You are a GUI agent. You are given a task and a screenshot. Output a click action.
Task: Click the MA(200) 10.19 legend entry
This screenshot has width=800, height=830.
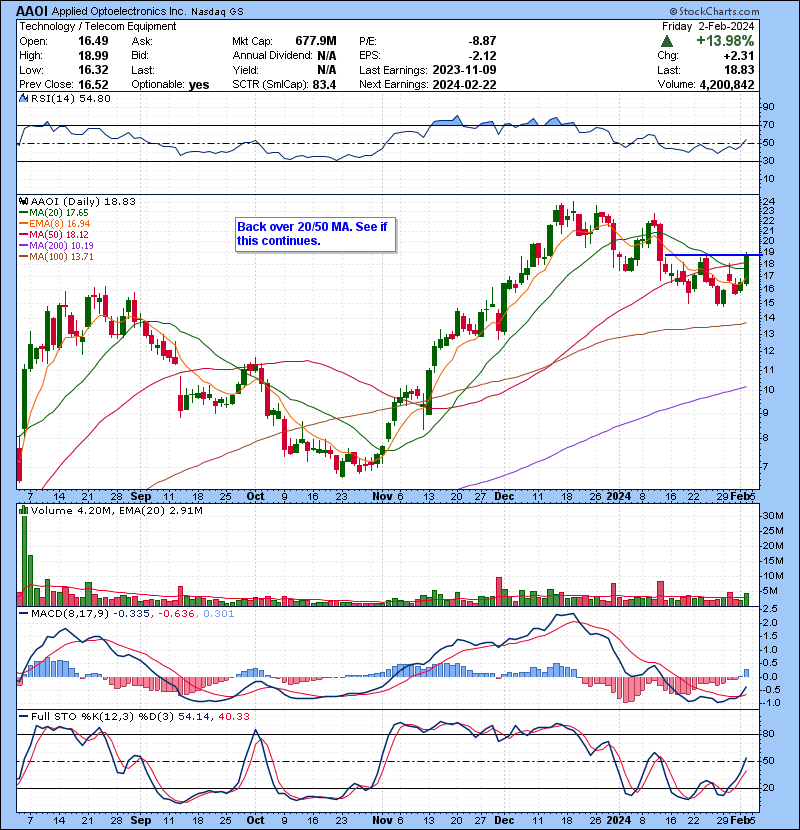pyautogui.click(x=56, y=246)
